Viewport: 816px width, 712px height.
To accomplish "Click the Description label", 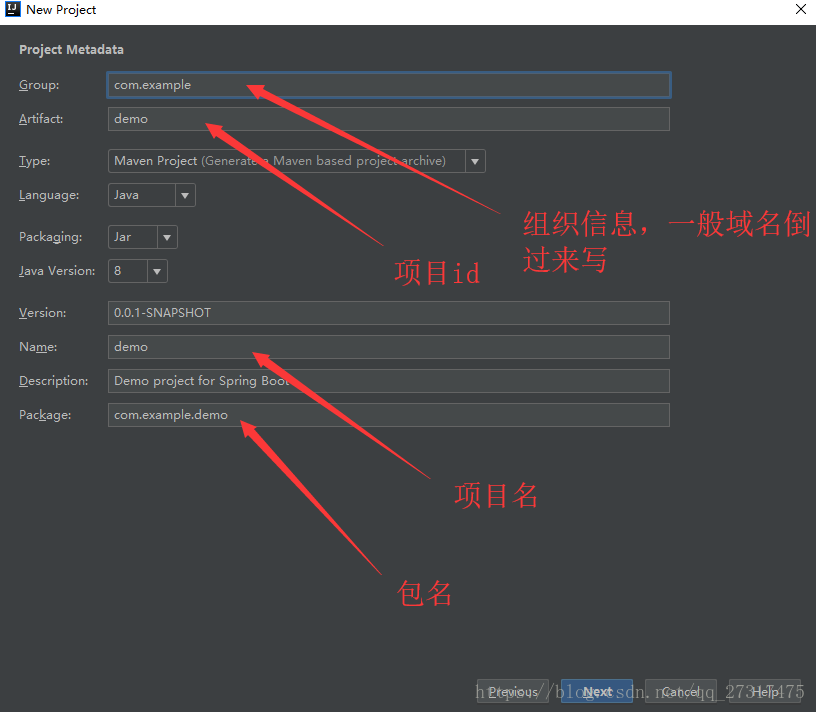I will coord(54,381).
